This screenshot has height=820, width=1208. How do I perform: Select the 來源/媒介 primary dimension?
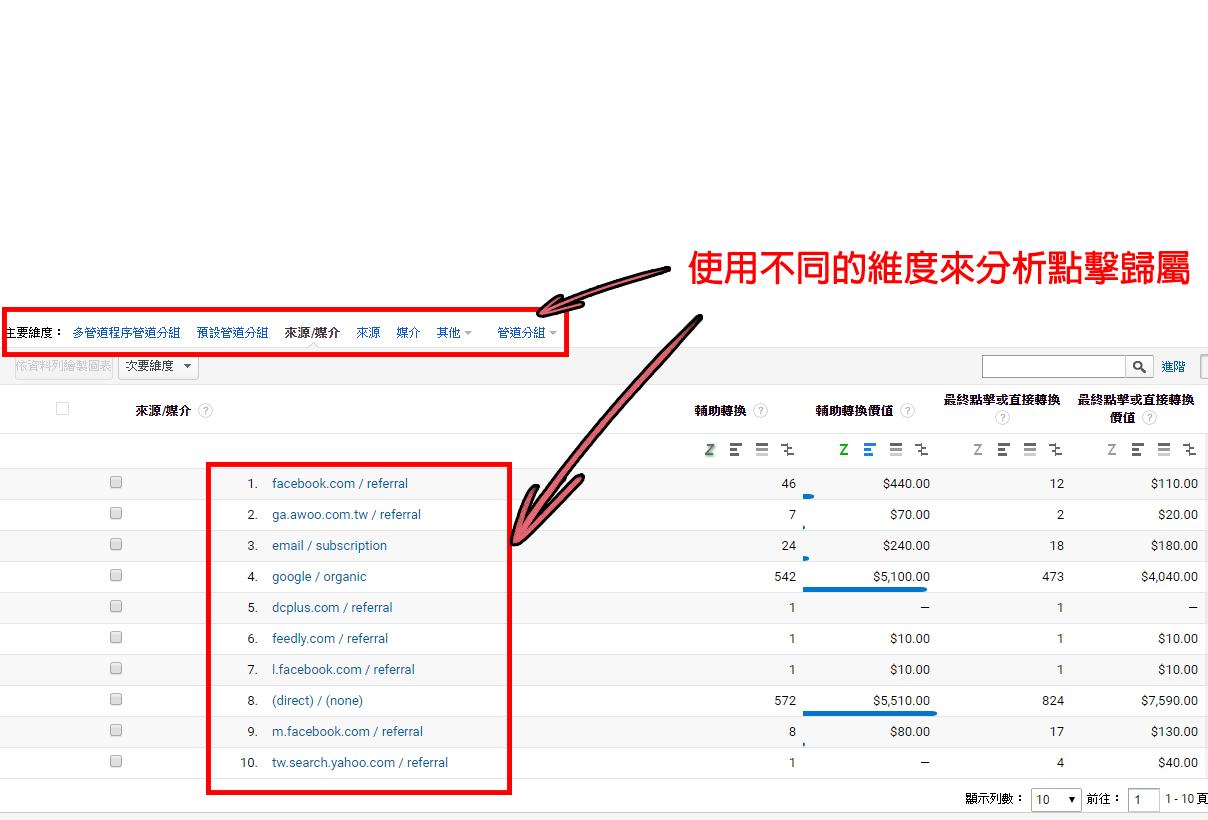pyautogui.click(x=312, y=333)
